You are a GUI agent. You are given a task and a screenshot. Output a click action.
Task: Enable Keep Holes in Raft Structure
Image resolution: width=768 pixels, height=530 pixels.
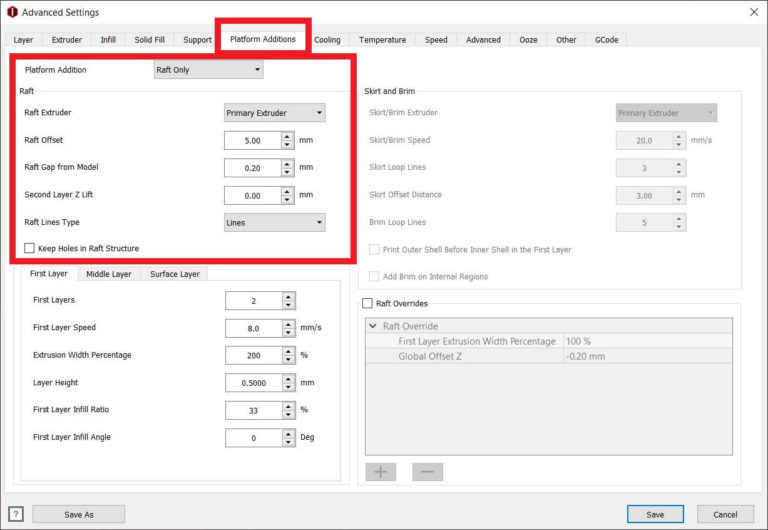tap(30, 248)
